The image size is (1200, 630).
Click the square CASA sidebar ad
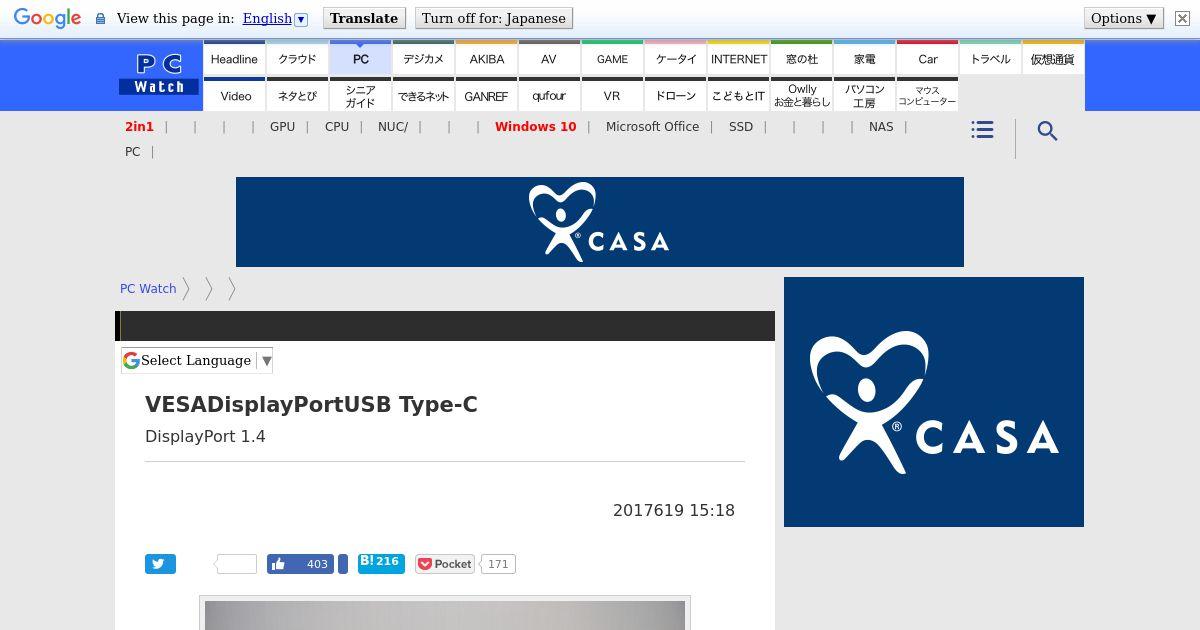coord(934,402)
